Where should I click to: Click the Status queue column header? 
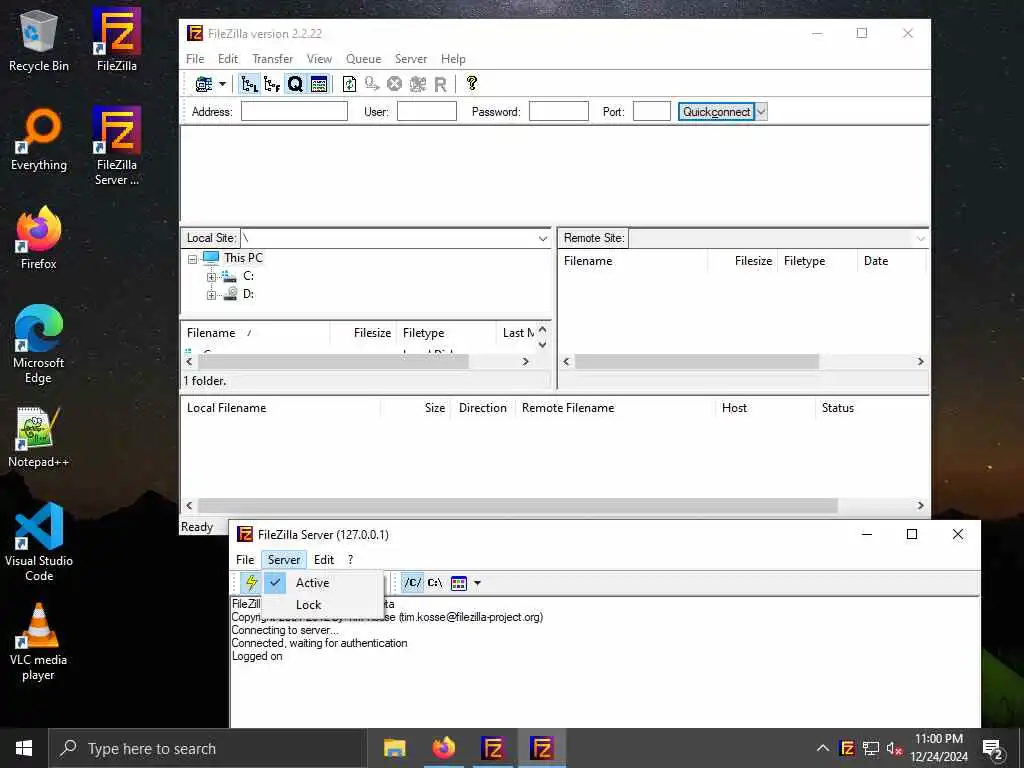(x=872, y=408)
